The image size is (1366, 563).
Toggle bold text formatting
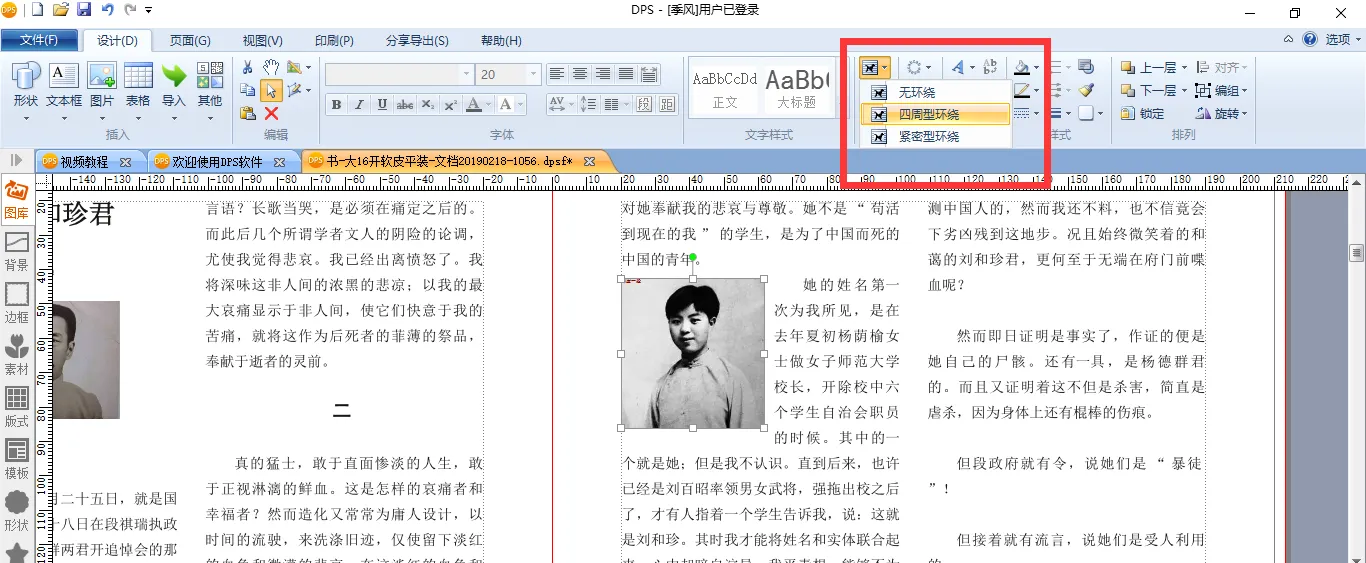336,105
